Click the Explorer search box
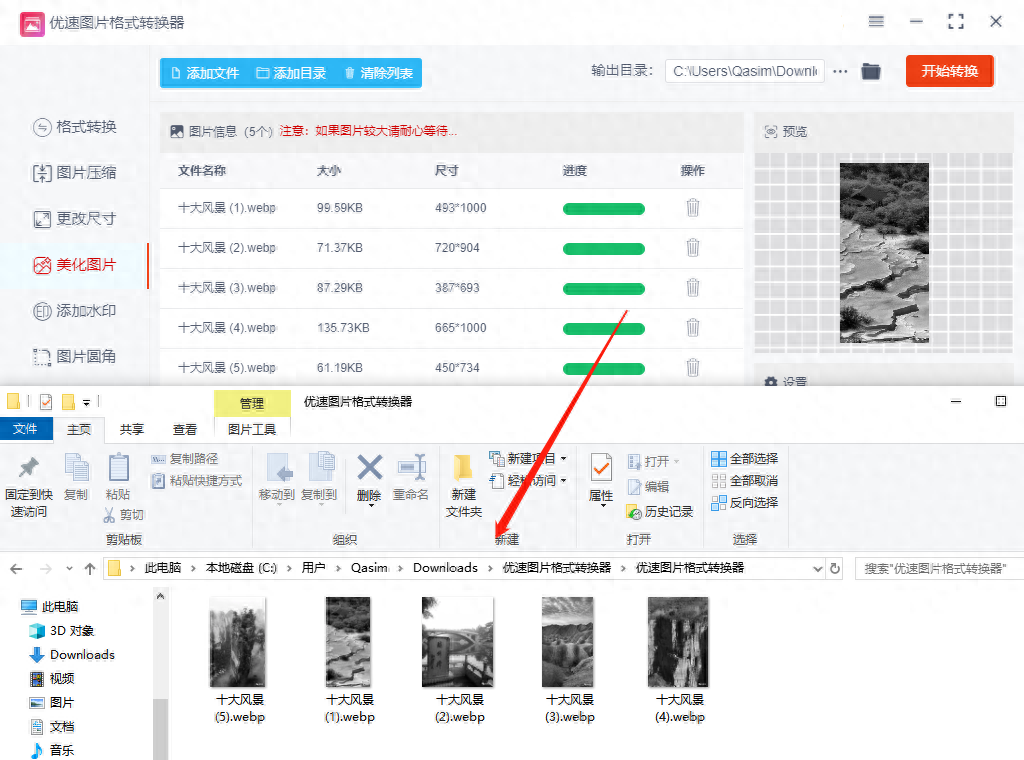 (938, 569)
